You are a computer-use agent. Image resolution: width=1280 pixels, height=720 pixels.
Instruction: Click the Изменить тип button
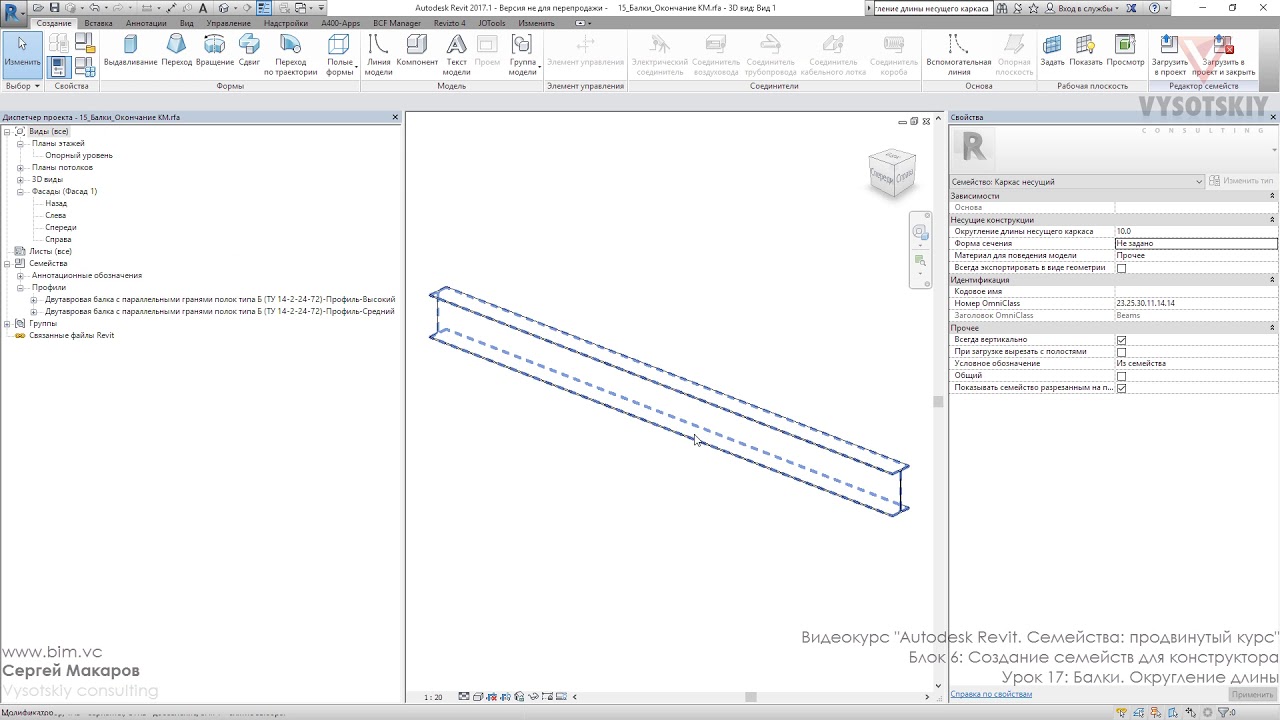coord(1242,181)
